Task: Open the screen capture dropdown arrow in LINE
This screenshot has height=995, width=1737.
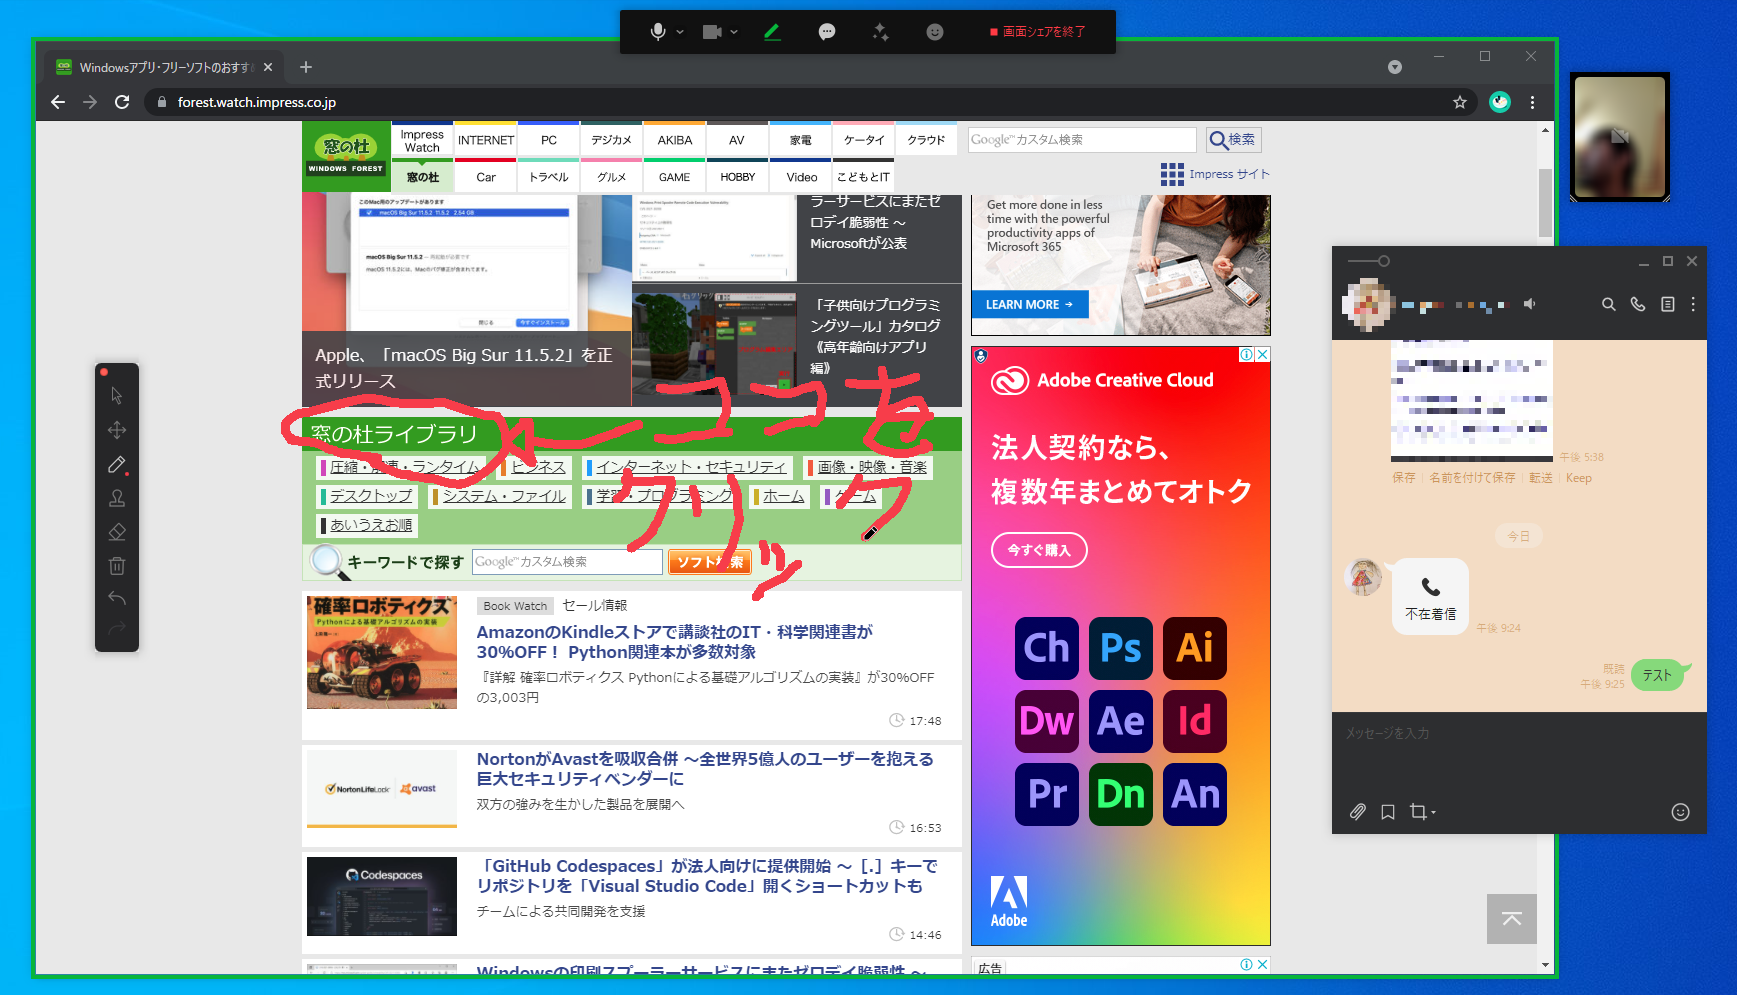Action: 1434,812
